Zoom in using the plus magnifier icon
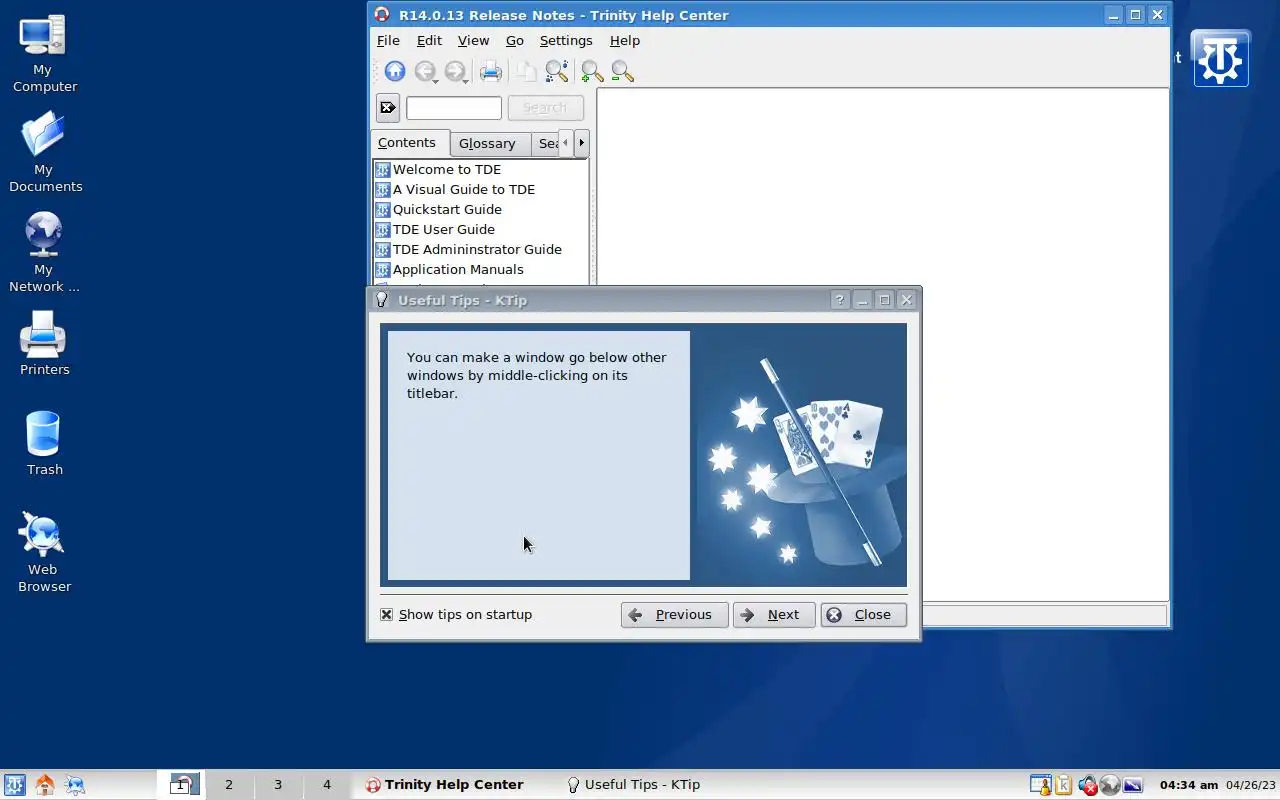1280x800 pixels. 592,71
